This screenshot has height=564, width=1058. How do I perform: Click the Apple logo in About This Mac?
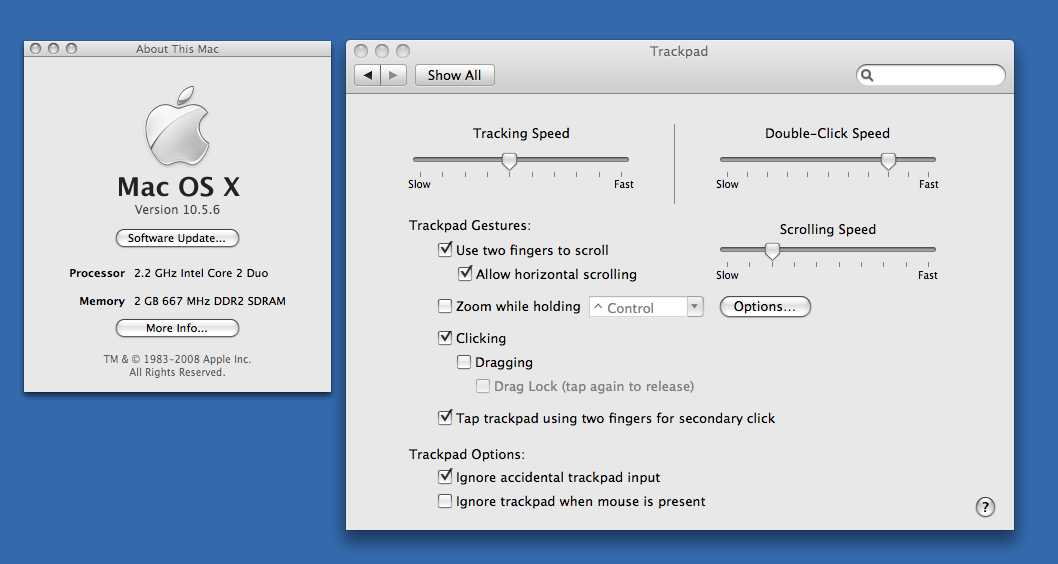point(177,125)
